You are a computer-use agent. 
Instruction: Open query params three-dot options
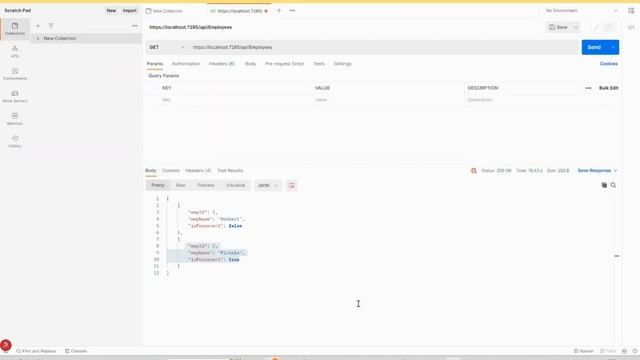pyautogui.click(x=588, y=88)
